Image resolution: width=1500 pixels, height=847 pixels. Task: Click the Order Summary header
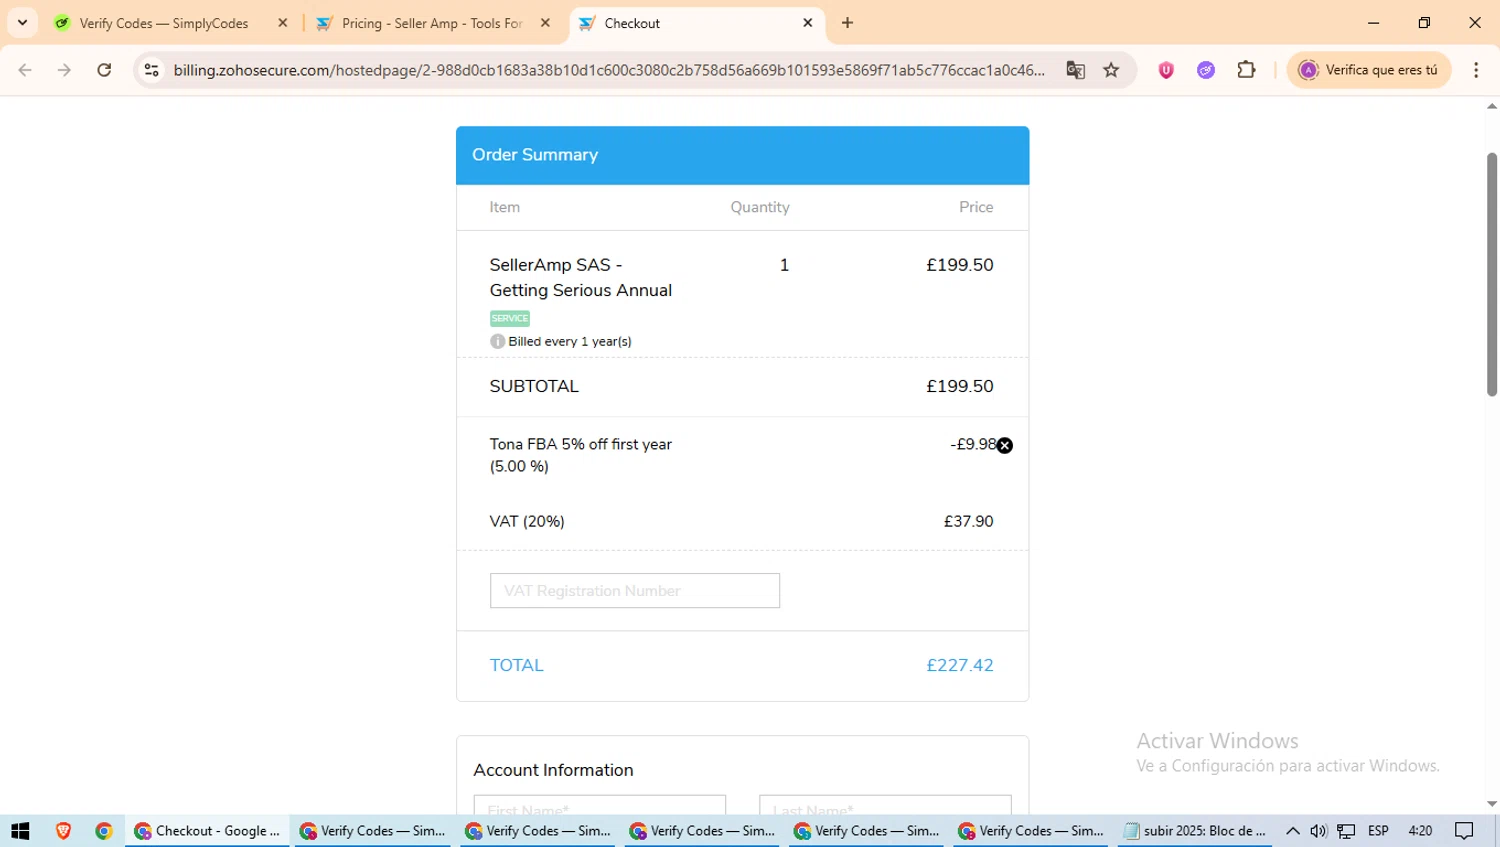[x=742, y=155]
